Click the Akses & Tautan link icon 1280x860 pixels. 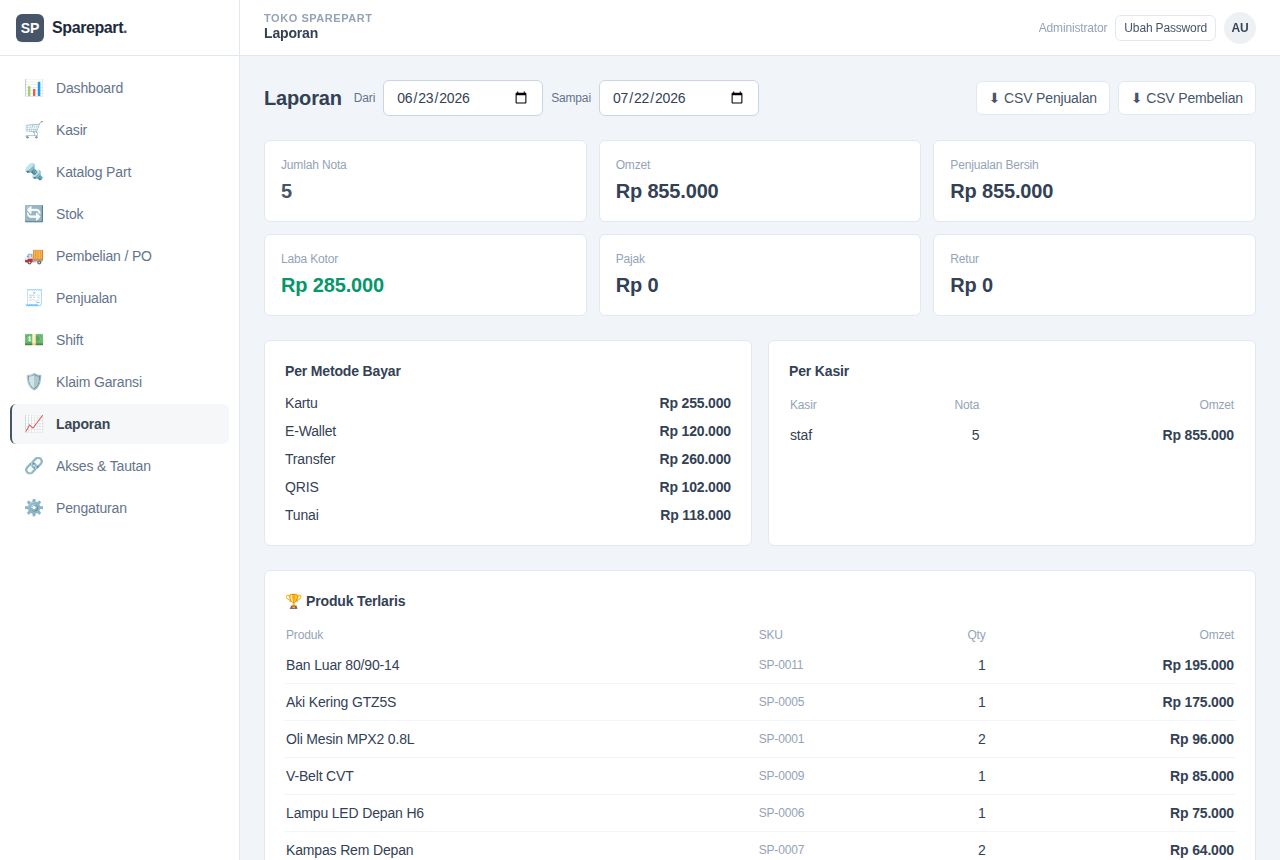(x=34, y=466)
